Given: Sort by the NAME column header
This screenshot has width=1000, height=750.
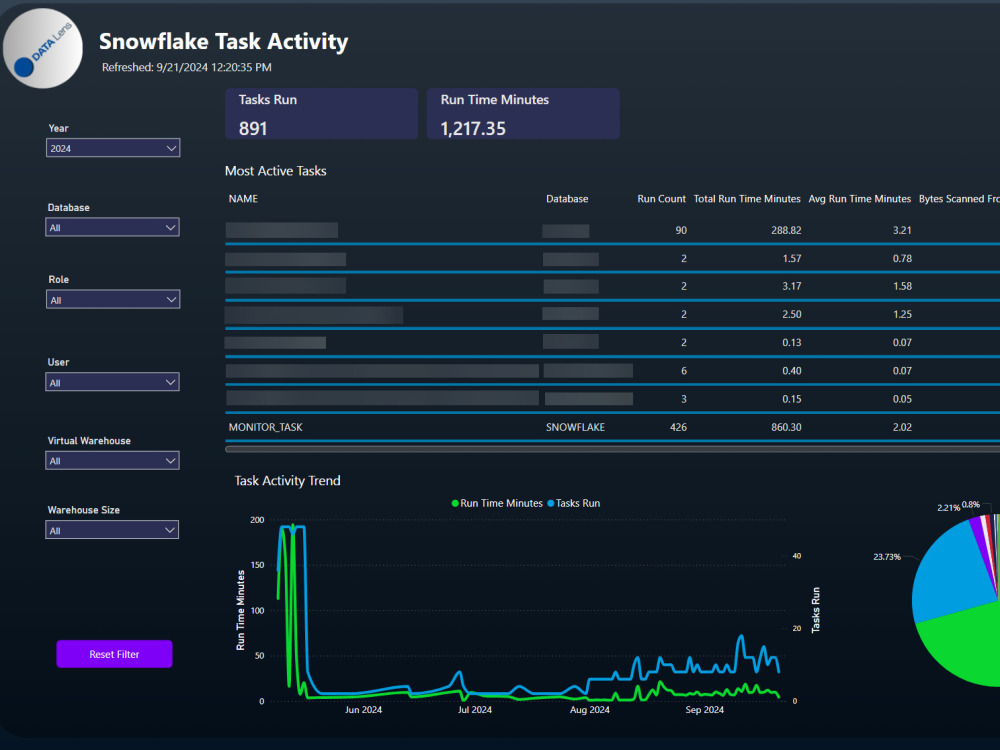Looking at the screenshot, I should (x=243, y=199).
